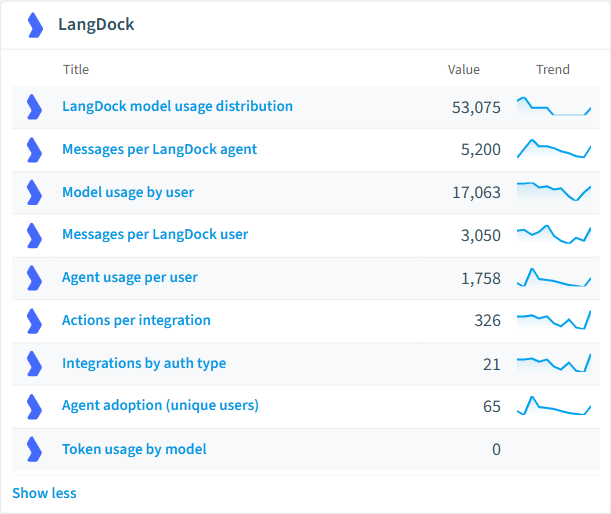Click the Value column header
Viewport: 611px width, 514px height.
pos(464,69)
